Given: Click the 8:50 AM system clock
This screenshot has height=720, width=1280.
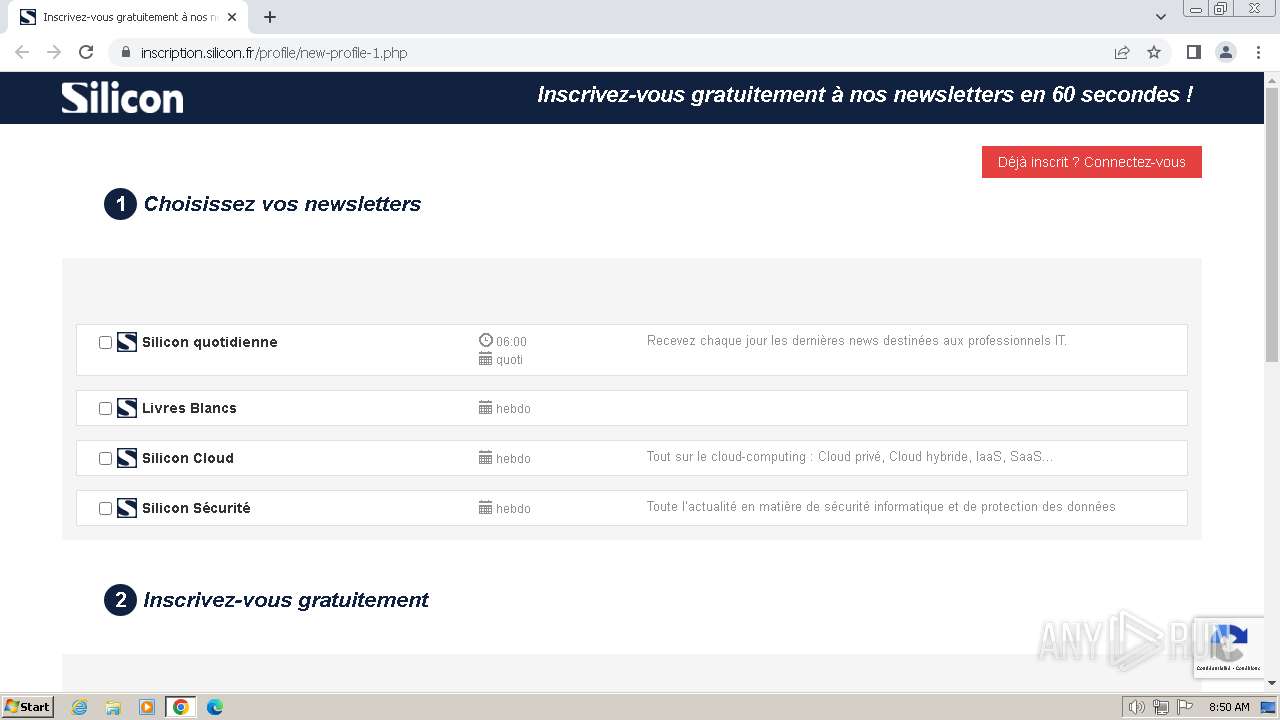Looking at the screenshot, I should point(1229,707).
